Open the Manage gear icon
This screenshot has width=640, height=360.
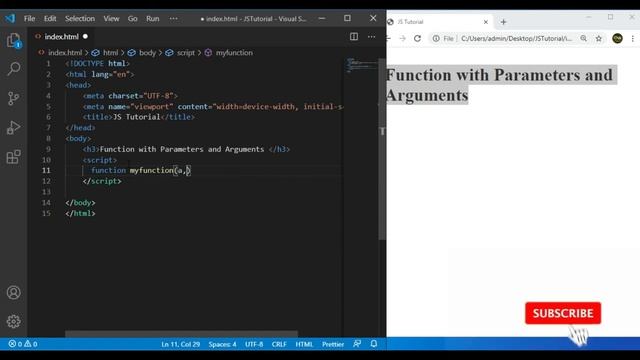13,322
